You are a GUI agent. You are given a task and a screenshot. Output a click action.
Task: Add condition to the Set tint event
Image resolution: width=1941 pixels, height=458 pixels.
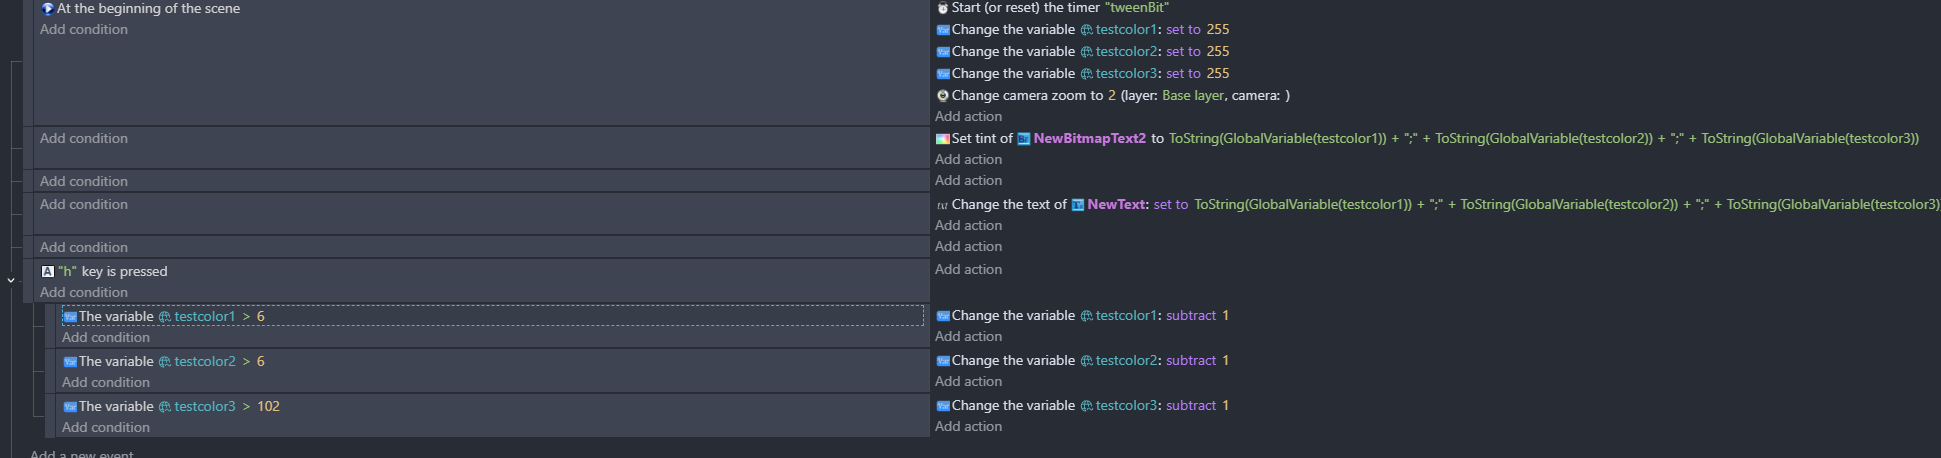(x=84, y=139)
